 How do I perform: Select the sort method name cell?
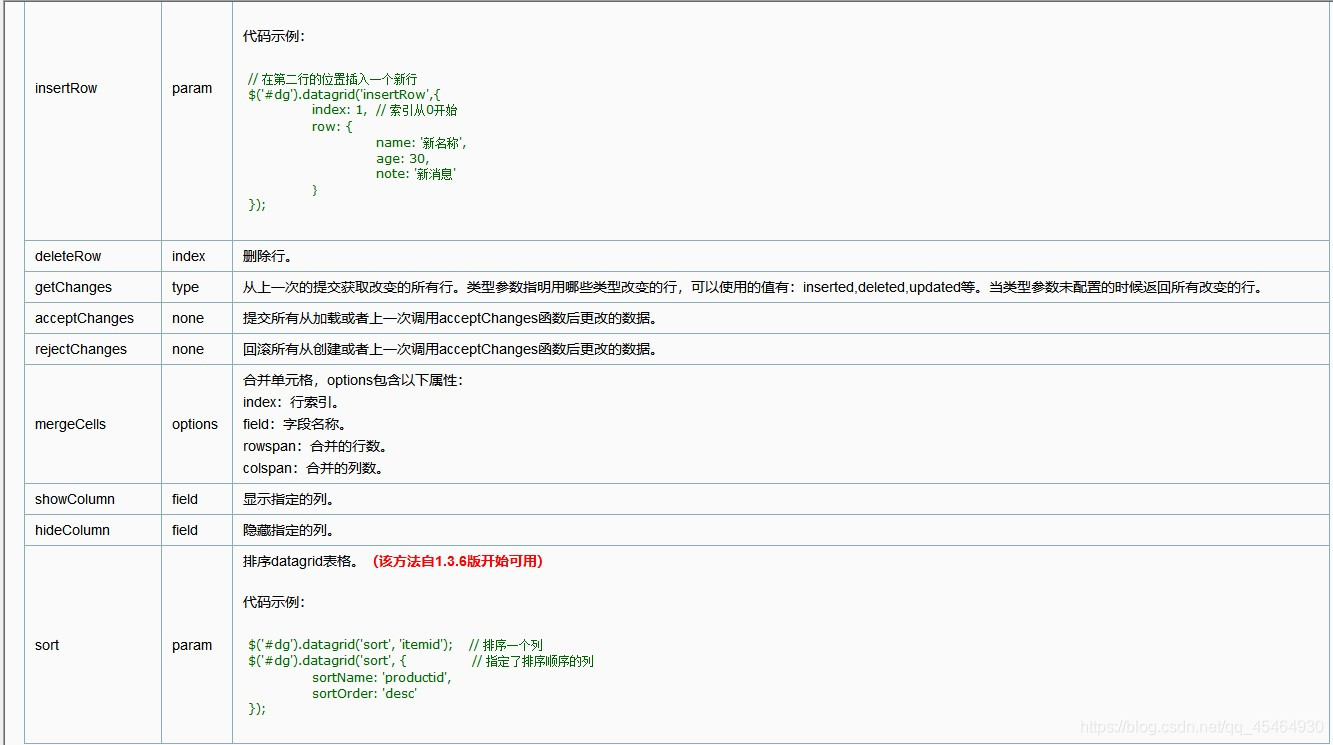(93, 645)
